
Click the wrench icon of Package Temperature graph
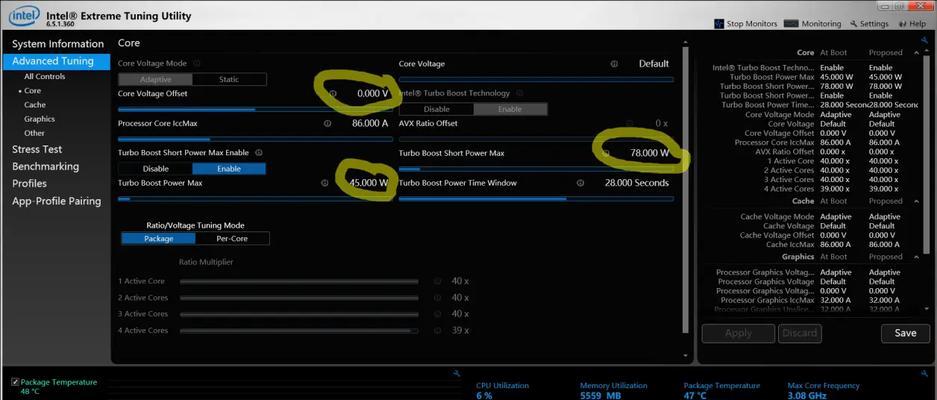(457, 374)
